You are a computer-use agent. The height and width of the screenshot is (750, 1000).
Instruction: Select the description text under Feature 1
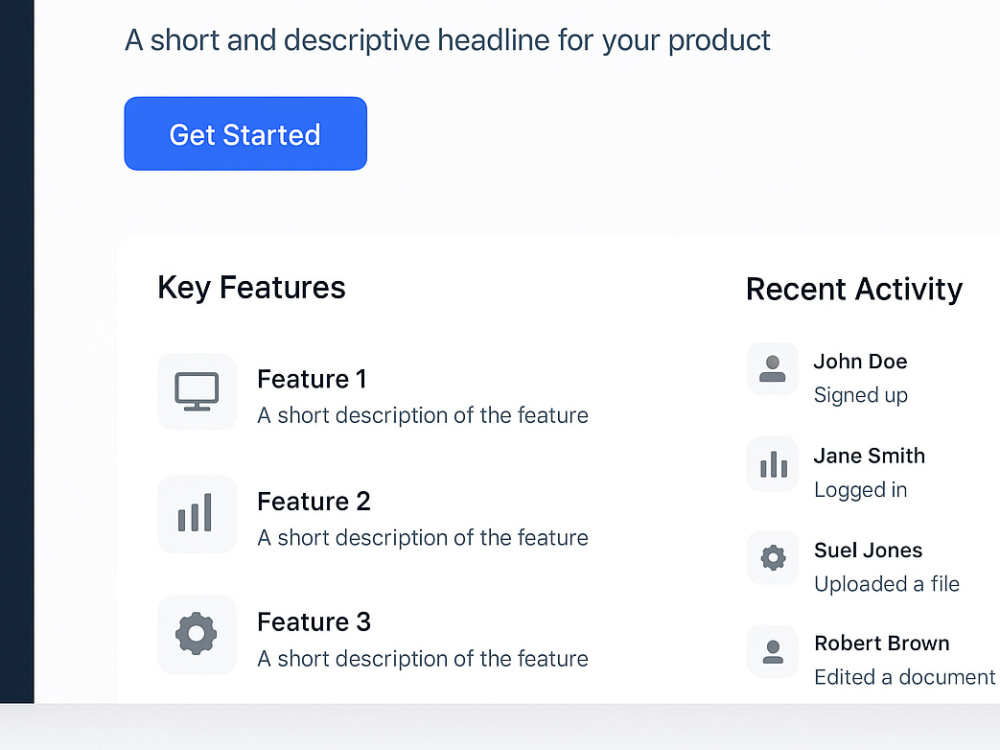423,415
